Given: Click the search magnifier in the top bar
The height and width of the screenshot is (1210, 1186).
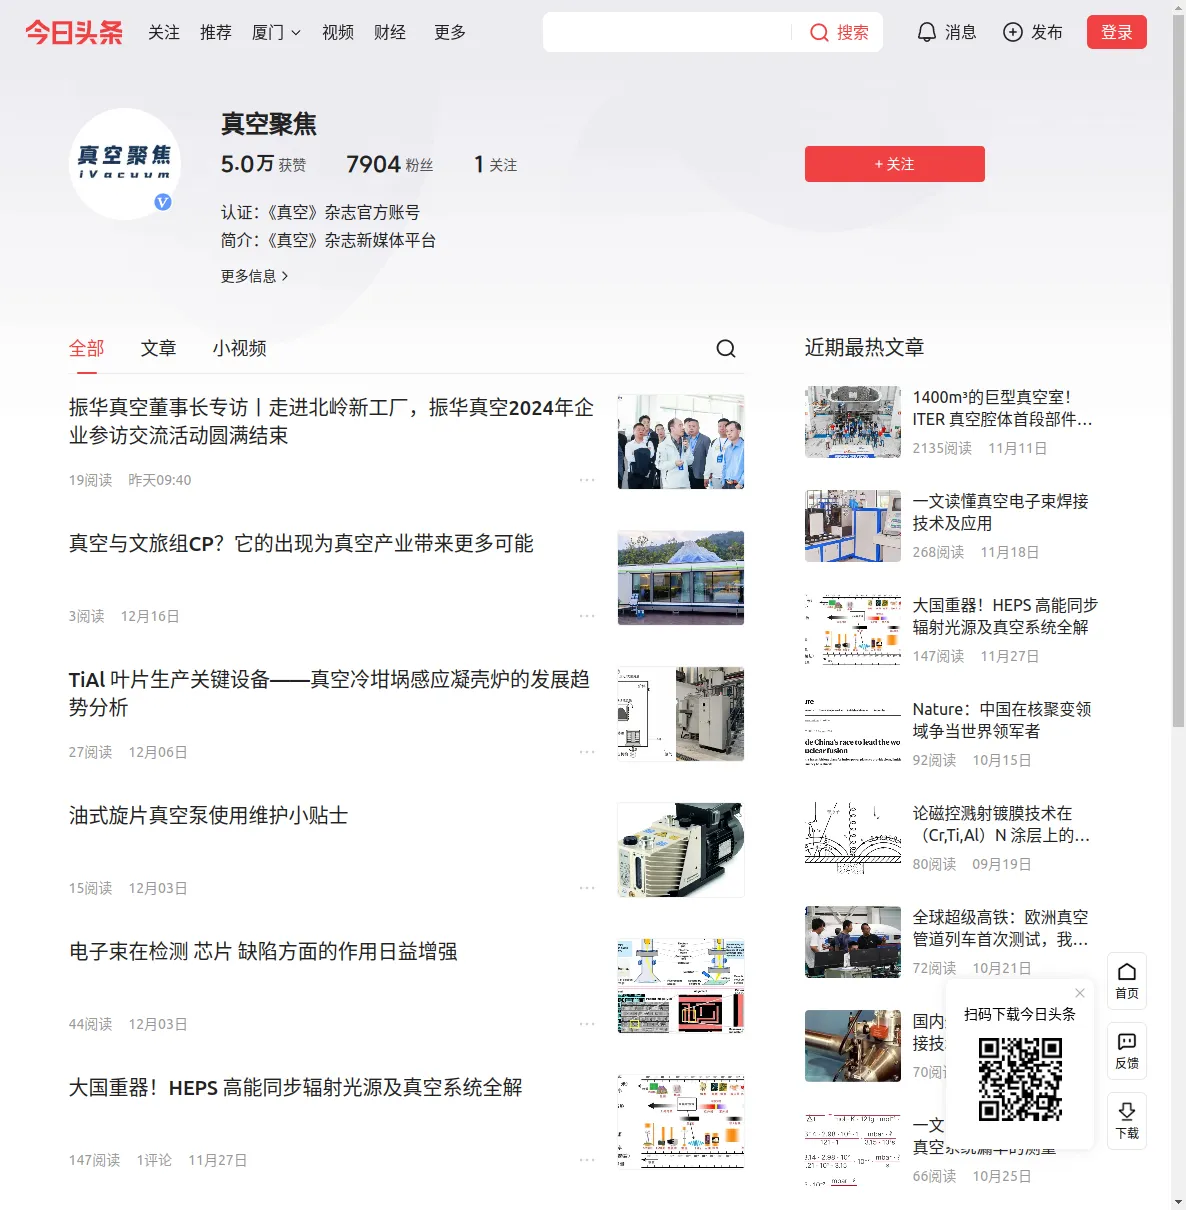Looking at the screenshot, I should (x=819, y=33).
